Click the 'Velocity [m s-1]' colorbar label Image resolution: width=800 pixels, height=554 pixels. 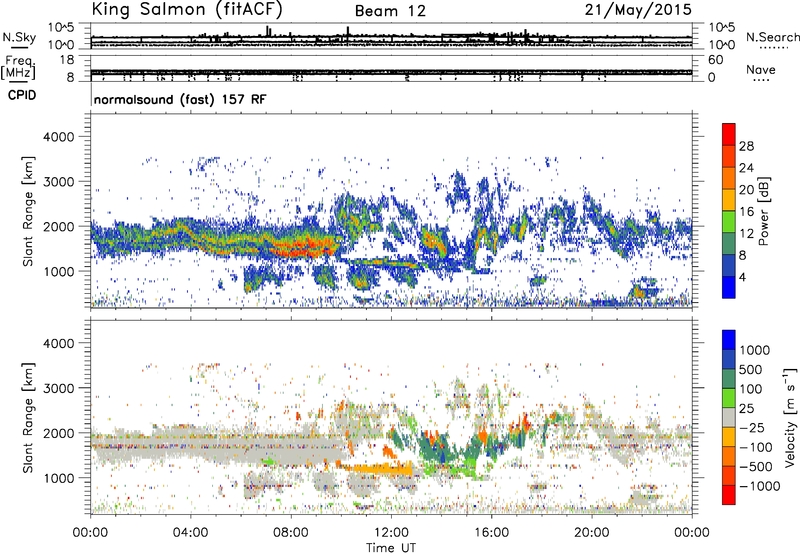click(x=789, y=417)
